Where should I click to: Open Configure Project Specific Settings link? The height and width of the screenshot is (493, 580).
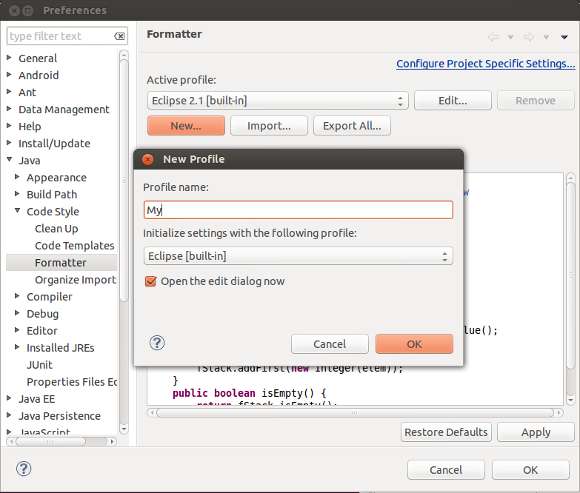pos(486,64)
